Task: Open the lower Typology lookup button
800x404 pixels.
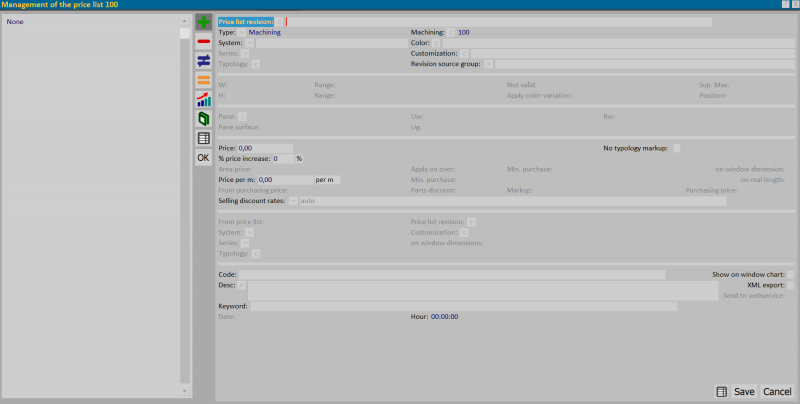Action: [x=256, y=254]
